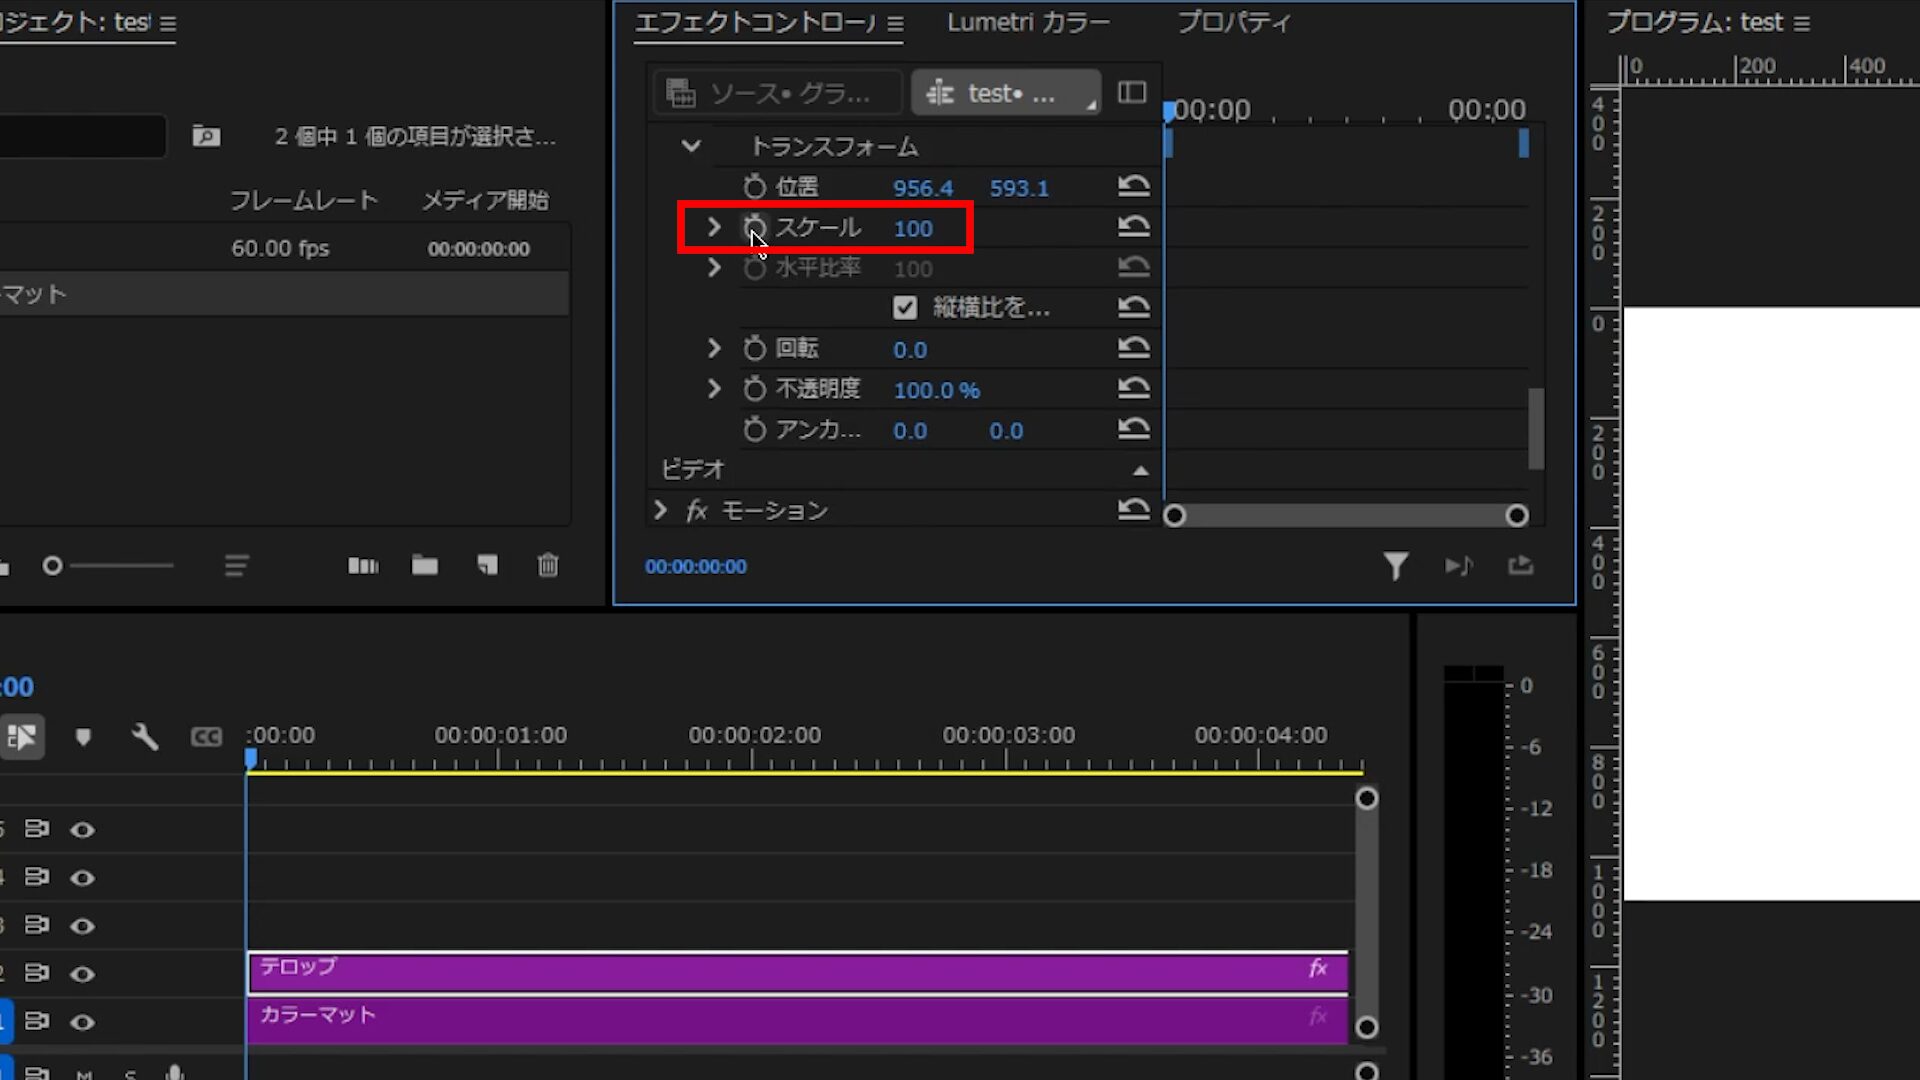Expand the モーション effect section
The image size is (1920, 1080).
tap(659, 510)
